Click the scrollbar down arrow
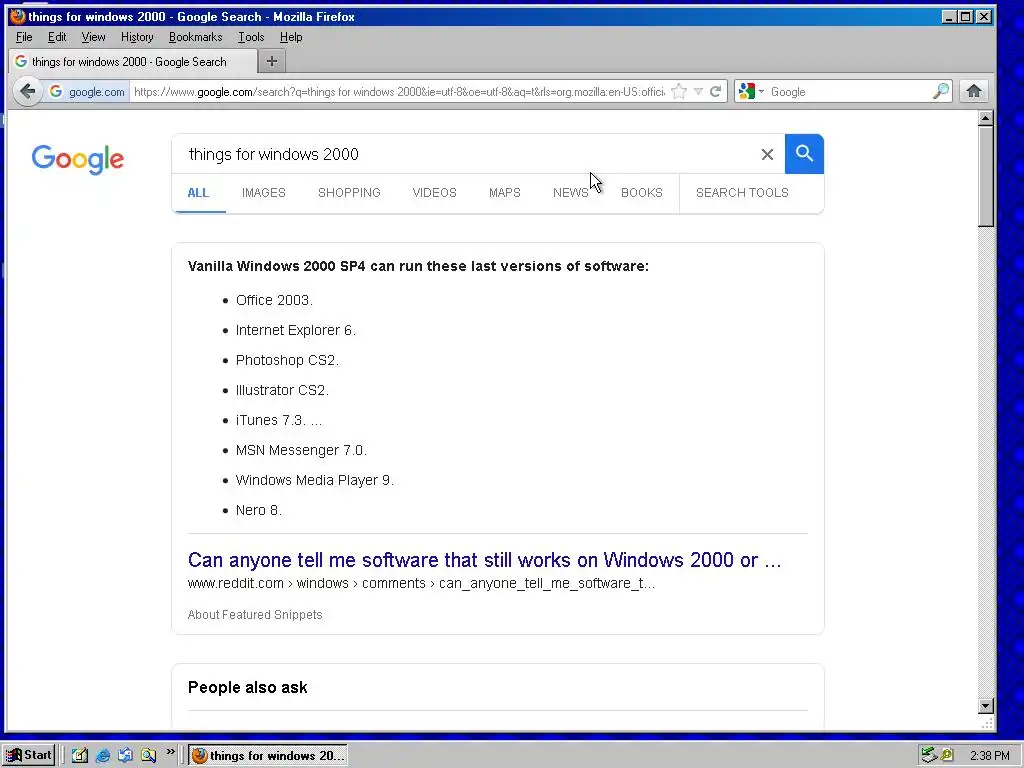This screenshot has height=768, width=1024. [986, 706]
